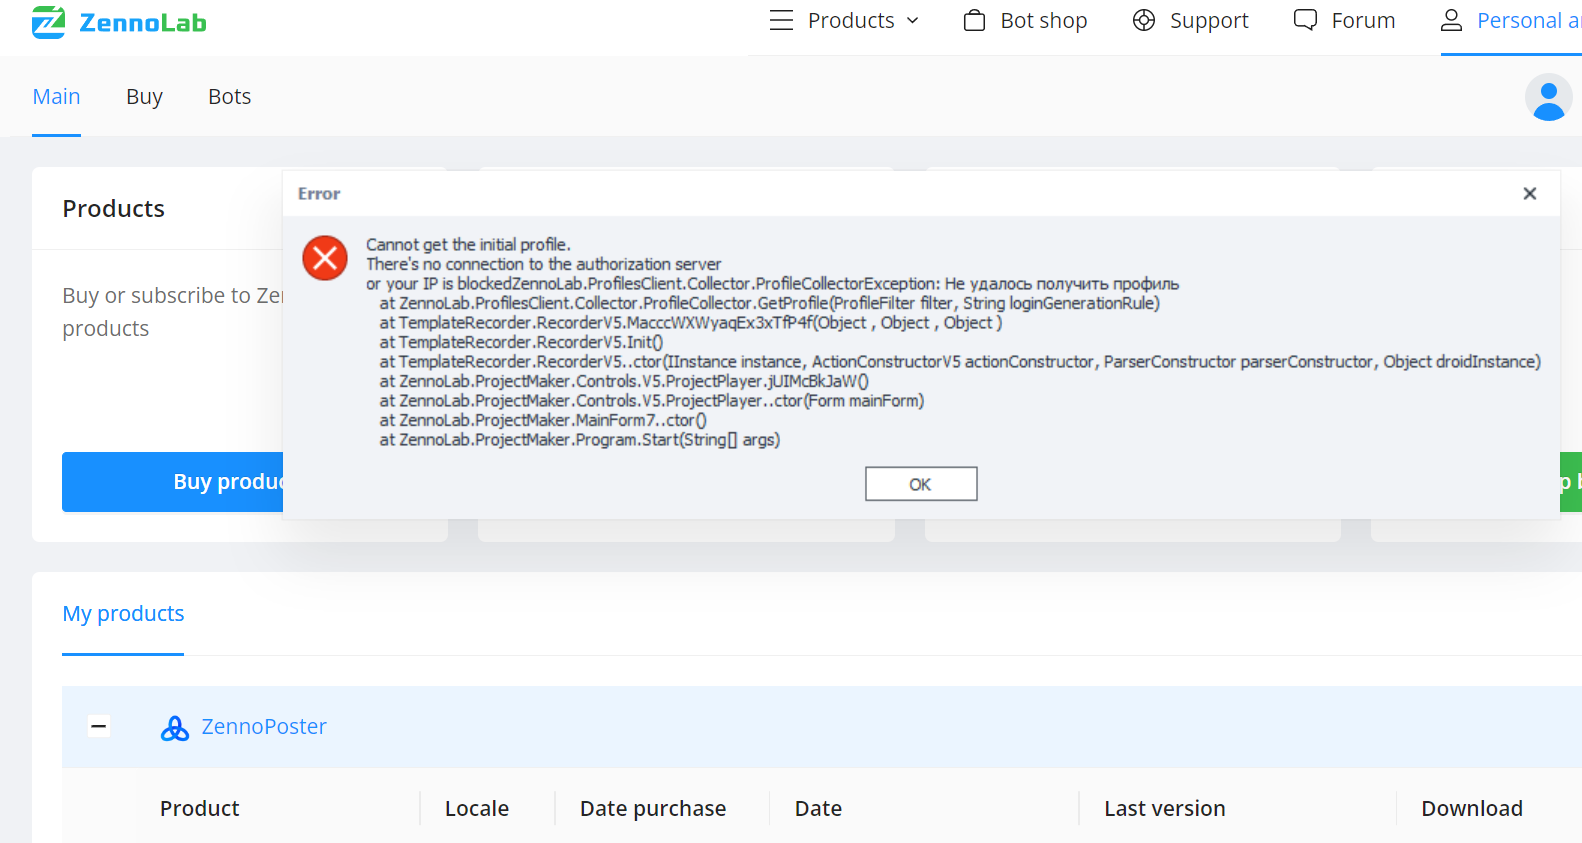1582x843 pixels.
Task: Click the Support lifebuoy icon
Action: 1144,20
